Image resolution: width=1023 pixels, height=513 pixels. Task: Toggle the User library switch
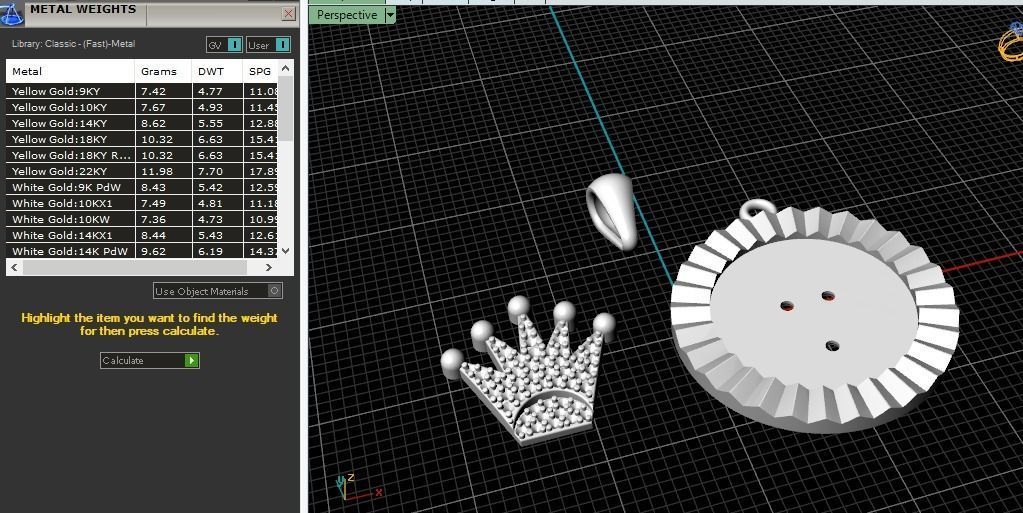pos(268,45)
